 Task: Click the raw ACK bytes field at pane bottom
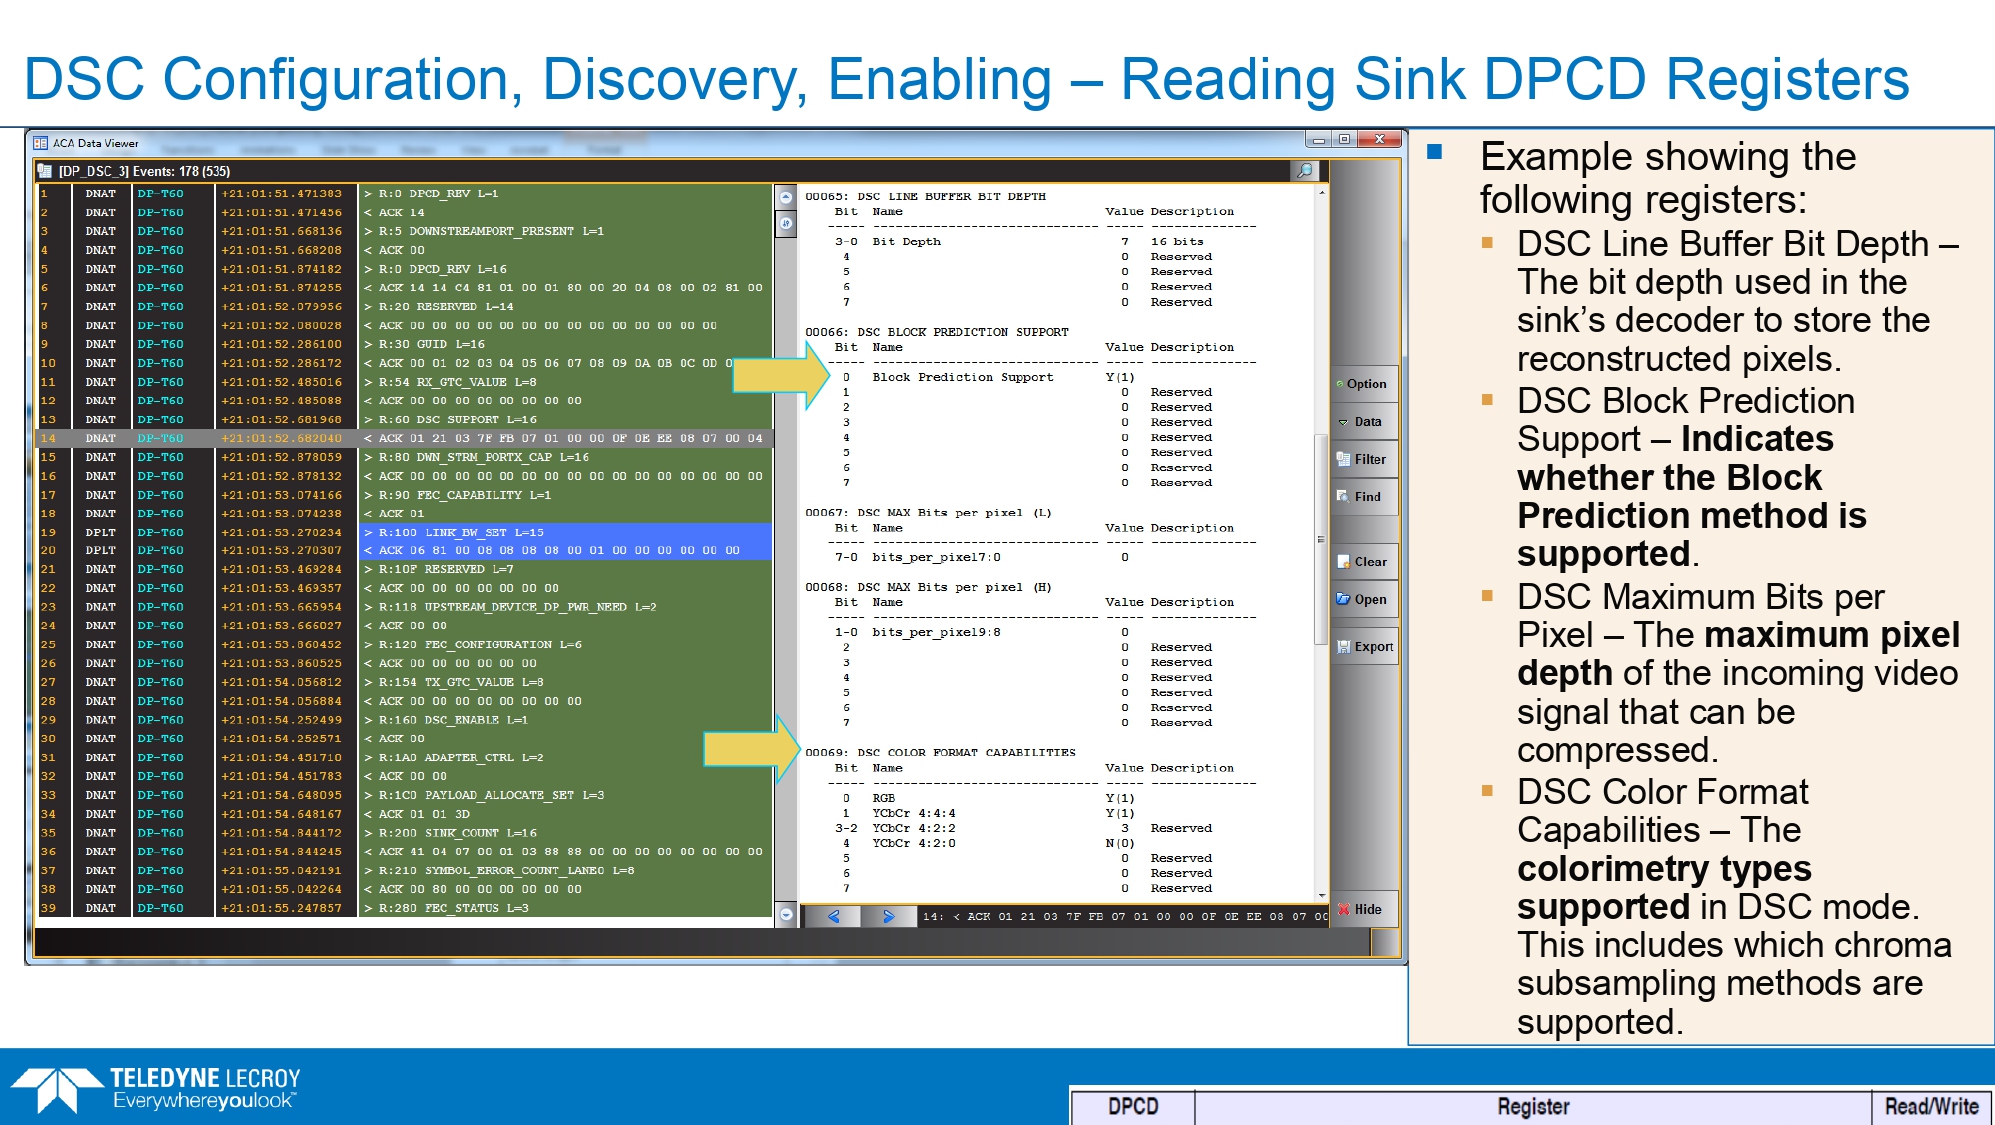click(x=1124, y=916)
